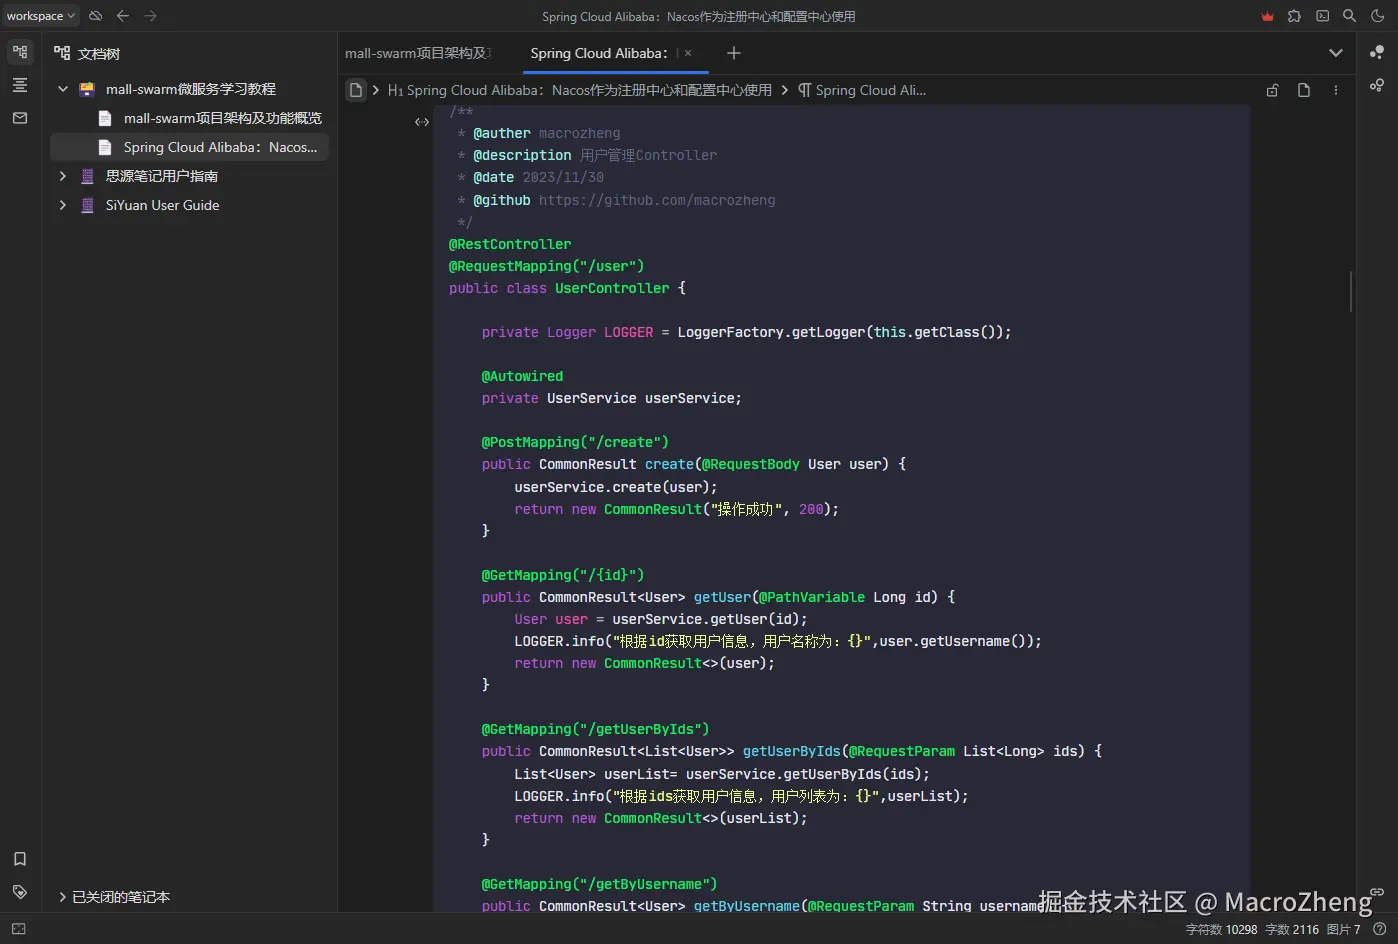Open the inbox panel icon
Image resolution: width=1398 pixels, height=944 pixels.
click(20, 118)
